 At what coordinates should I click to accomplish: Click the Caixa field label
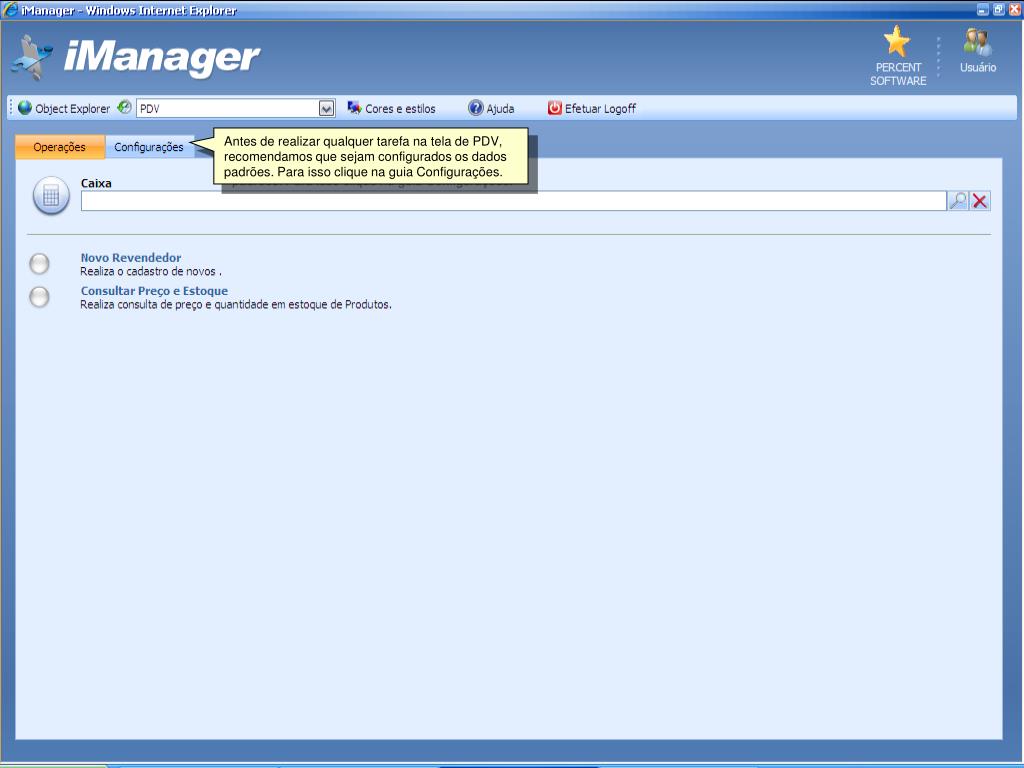(96, 184)
